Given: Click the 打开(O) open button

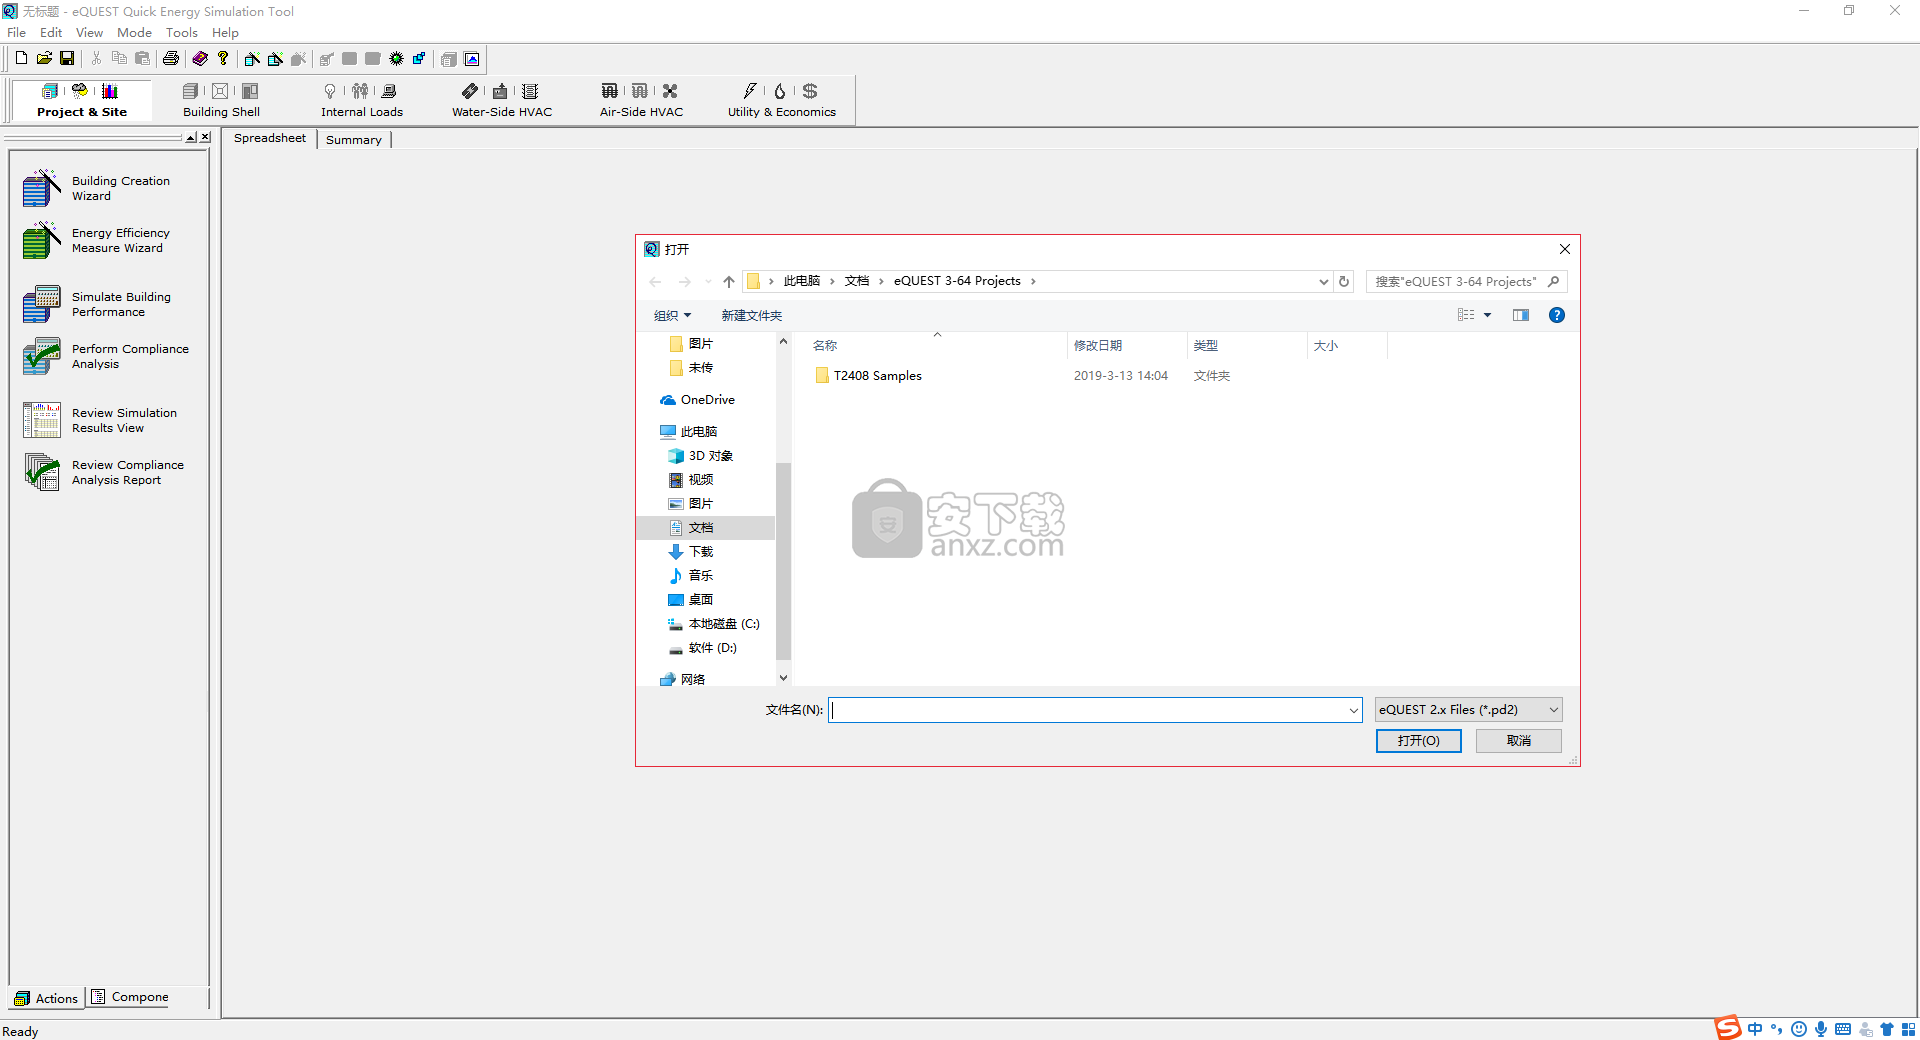Looking at the screenshot, I should 1418,740.
